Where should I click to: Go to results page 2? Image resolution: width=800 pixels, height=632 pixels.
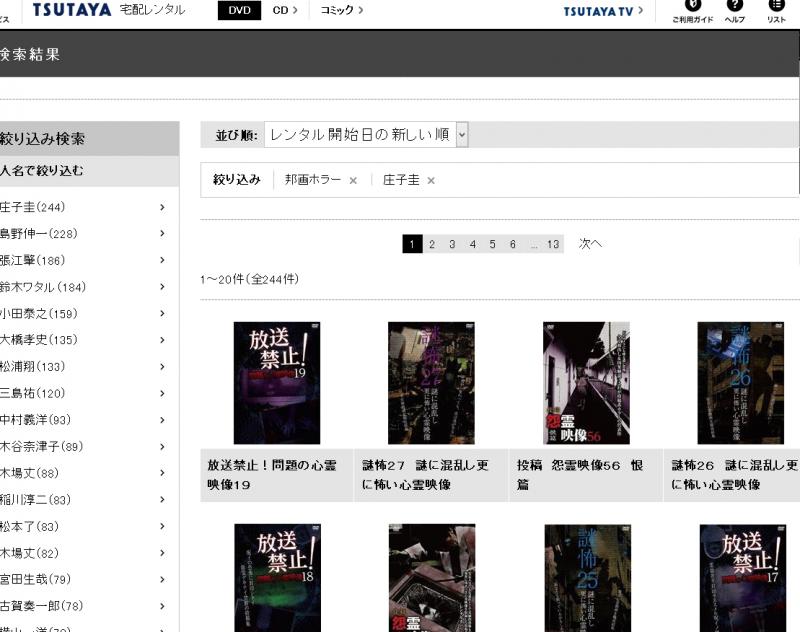[432, 244]
